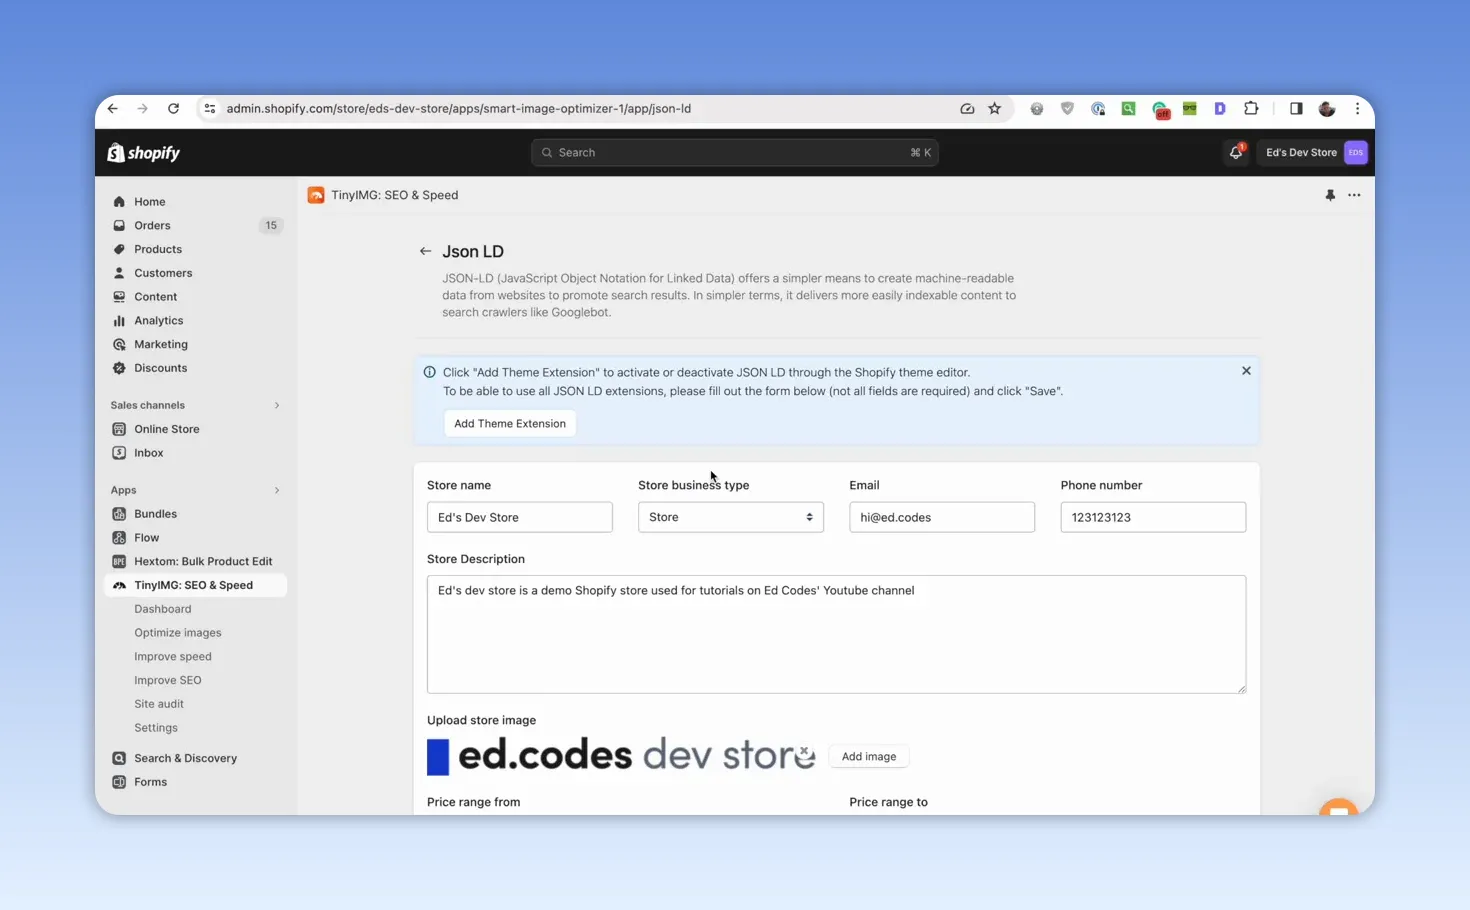Click the orders count badge 15

271,226
